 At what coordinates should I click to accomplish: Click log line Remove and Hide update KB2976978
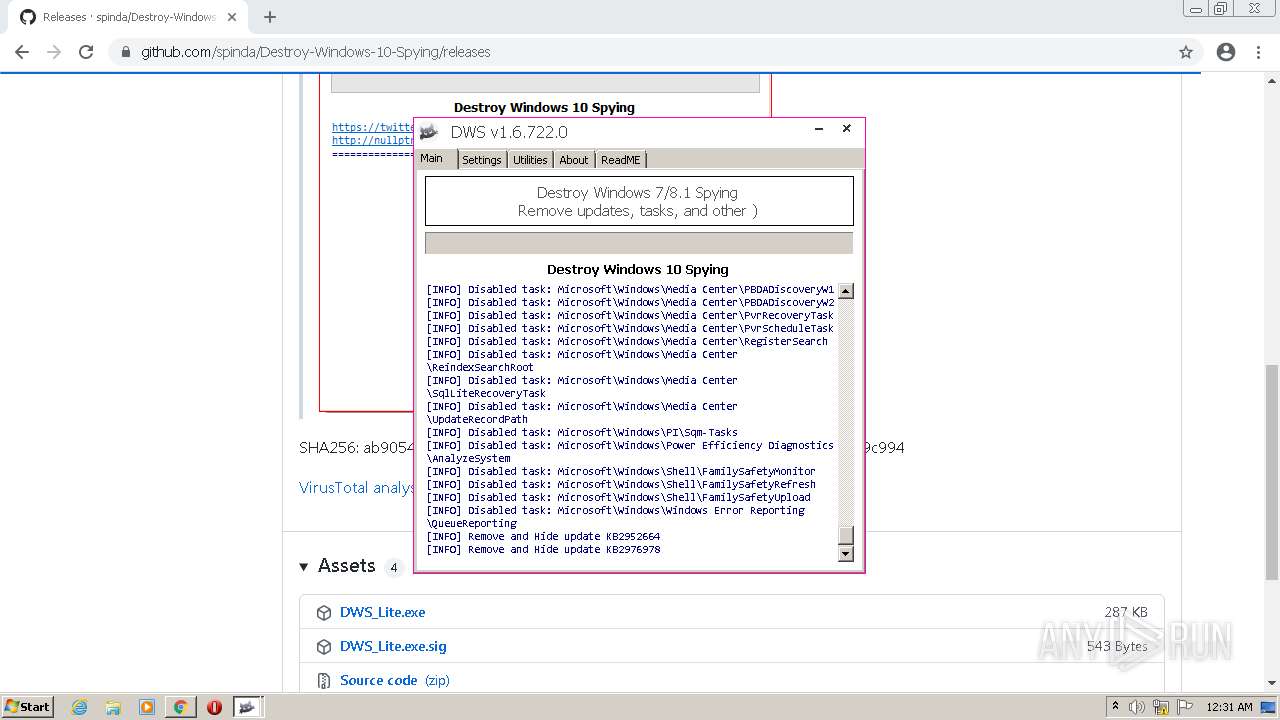[544, 550]
